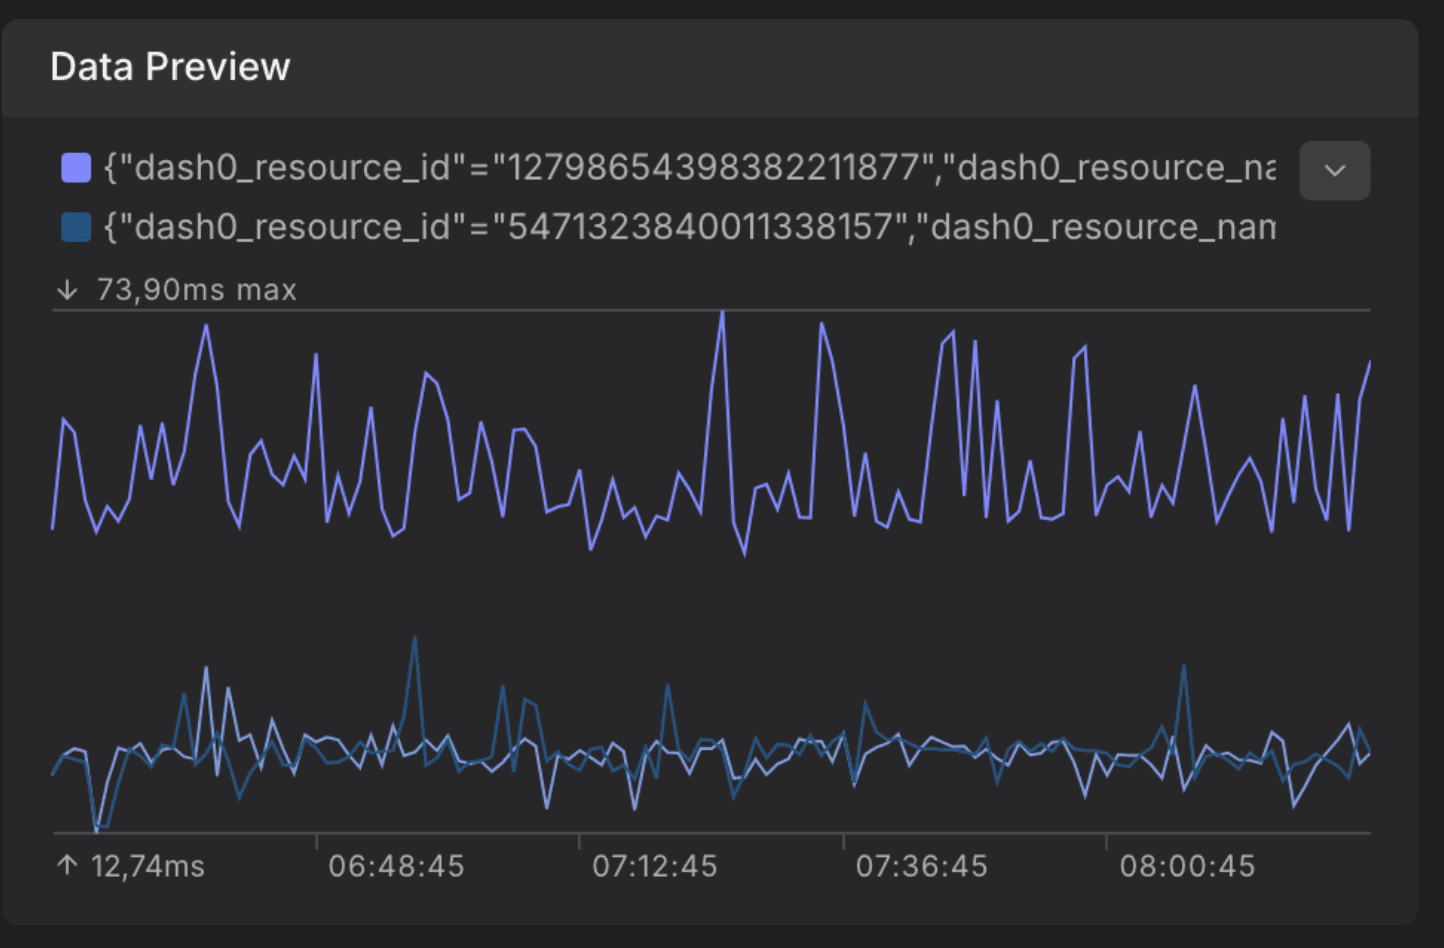Click the 07:12:45 time axis label
Viewport: 1444px width, 948px height.
click(x=655, y=866)
